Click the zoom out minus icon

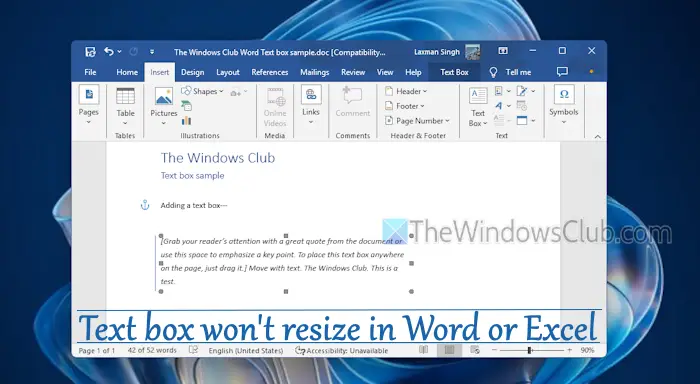(x=494, y=350)
